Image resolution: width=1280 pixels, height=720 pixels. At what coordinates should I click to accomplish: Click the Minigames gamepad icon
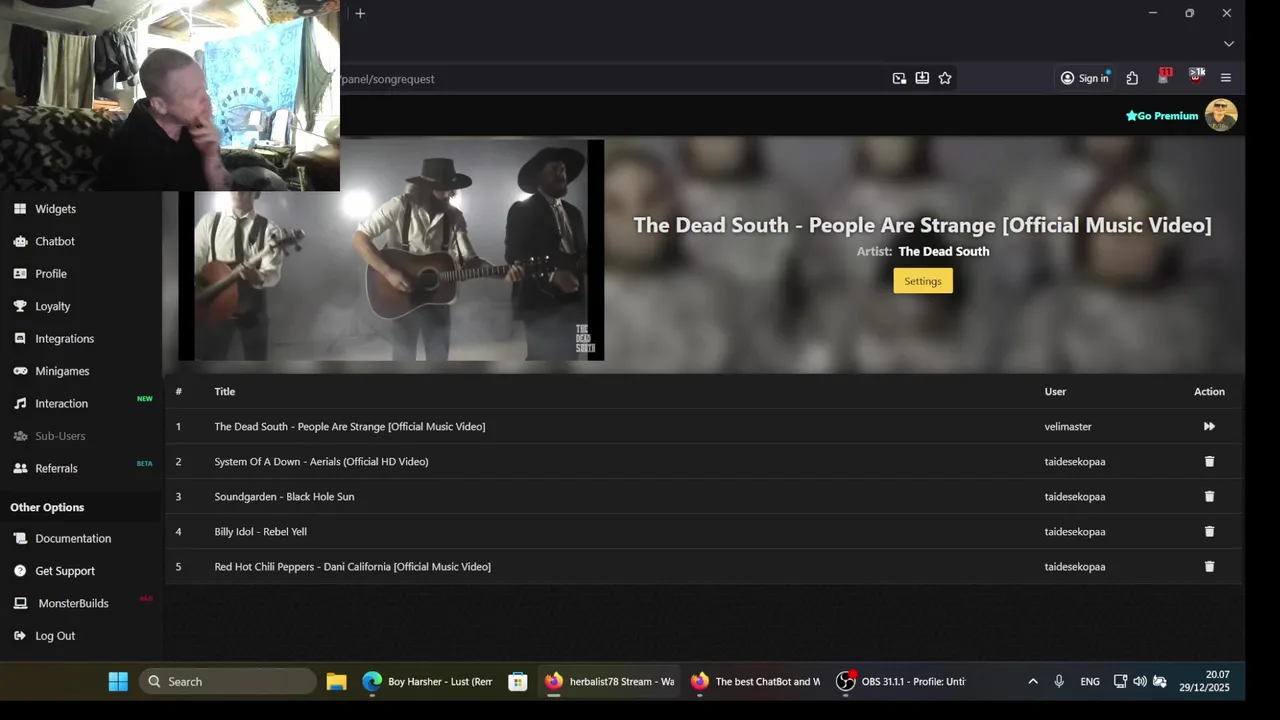20,371
